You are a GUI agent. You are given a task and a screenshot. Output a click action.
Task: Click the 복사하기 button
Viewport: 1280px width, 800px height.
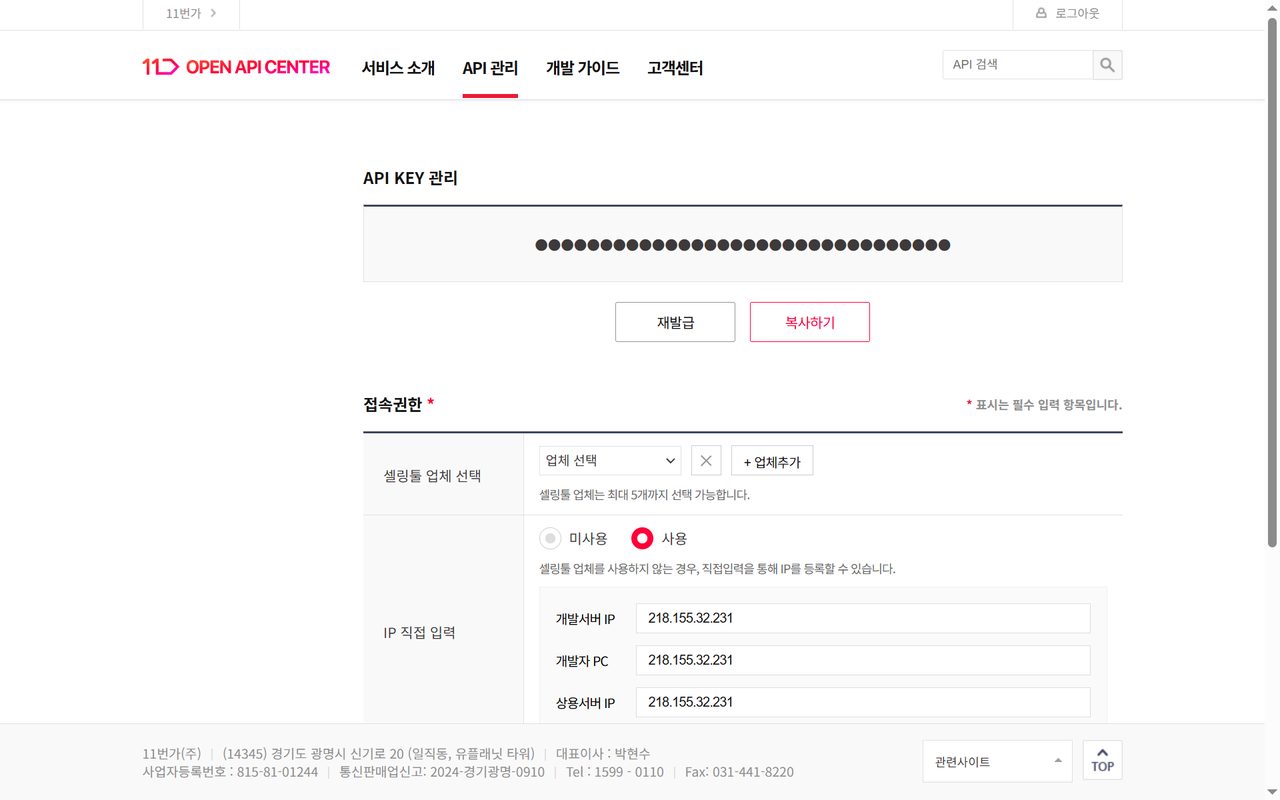click(x=810, y=322)
